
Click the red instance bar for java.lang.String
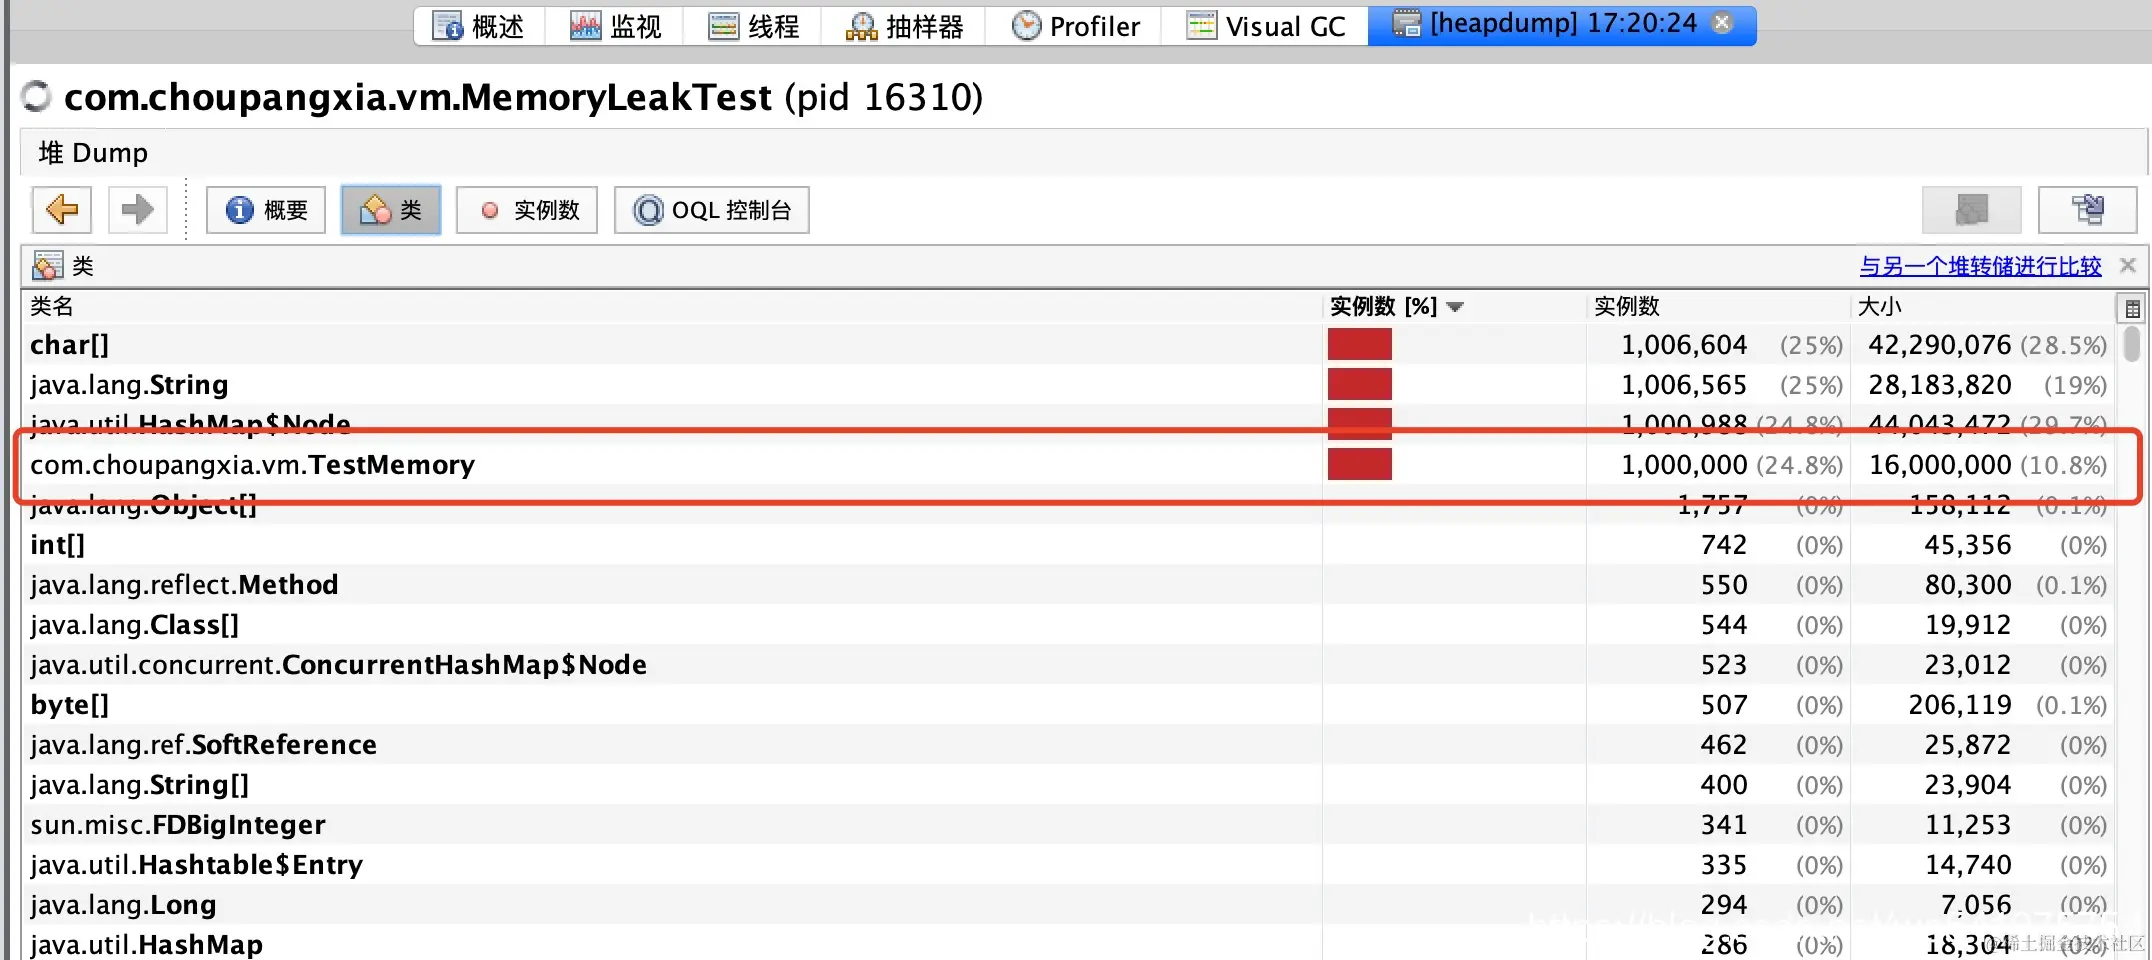(1360, 384)
